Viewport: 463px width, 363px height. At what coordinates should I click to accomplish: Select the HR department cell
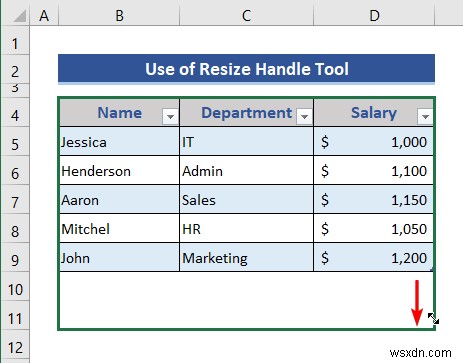coord(246,228)
